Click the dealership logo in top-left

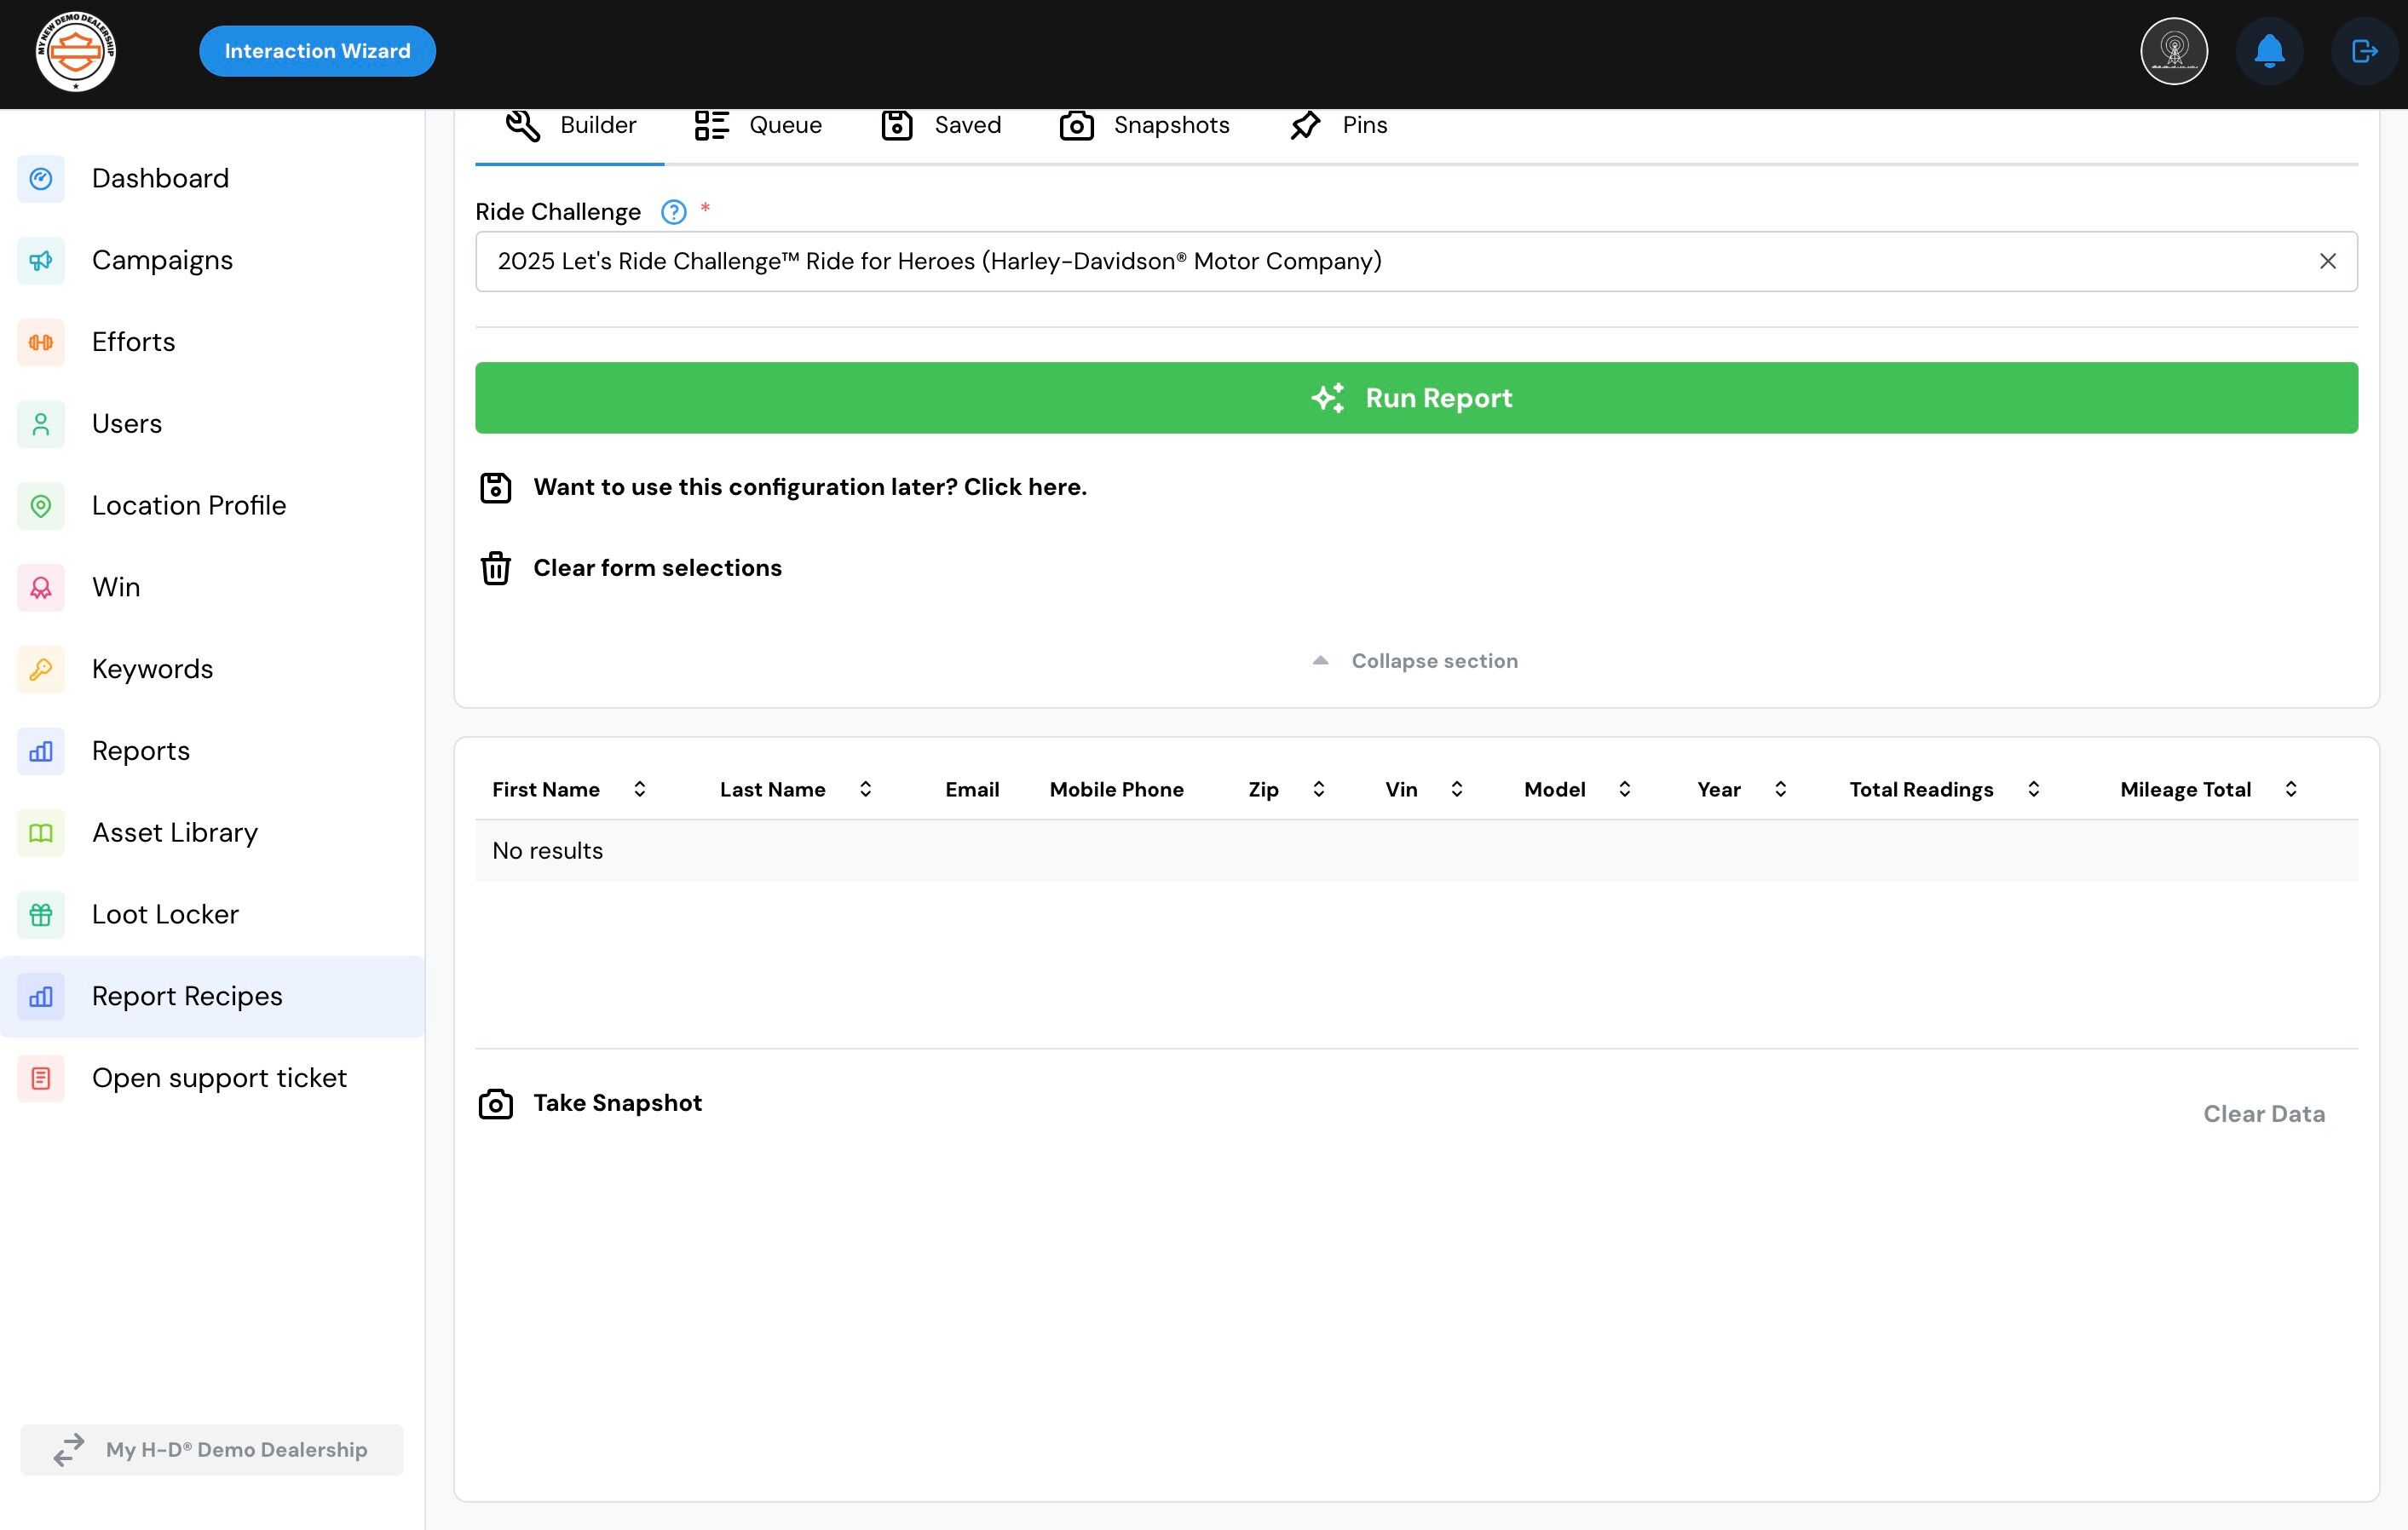tap(76, 51)
